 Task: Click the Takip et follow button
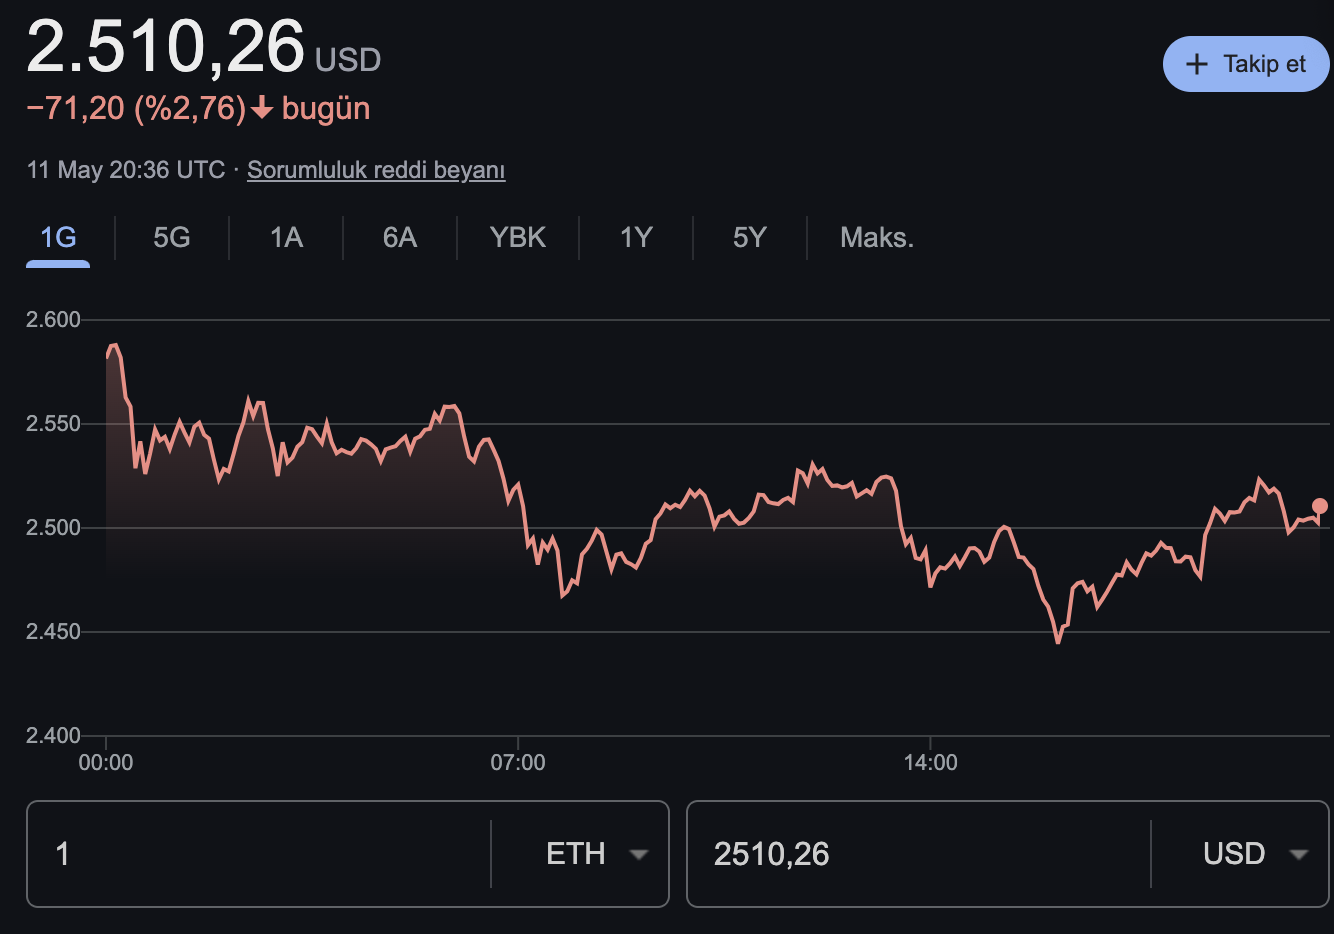pos(1246,64)
